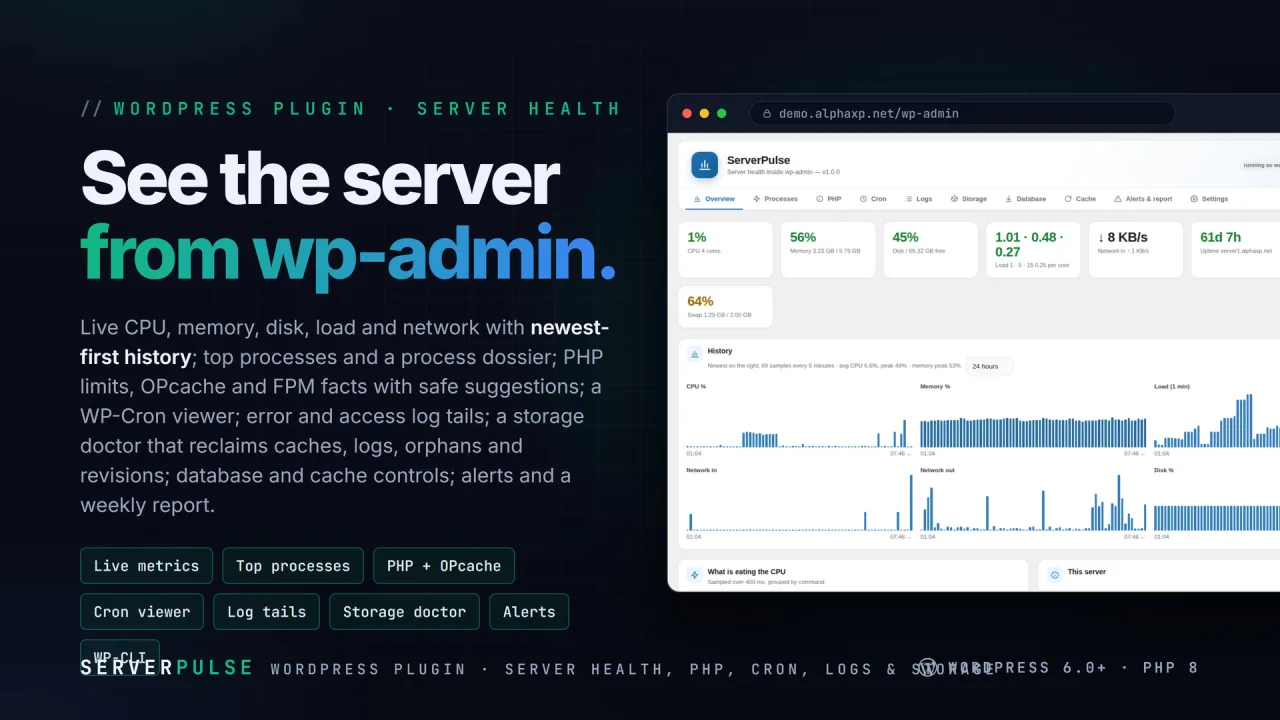Viewport: 1280px width, 720px height.
Task: Click the 56% Memory metric card
Action: (828, 250)
